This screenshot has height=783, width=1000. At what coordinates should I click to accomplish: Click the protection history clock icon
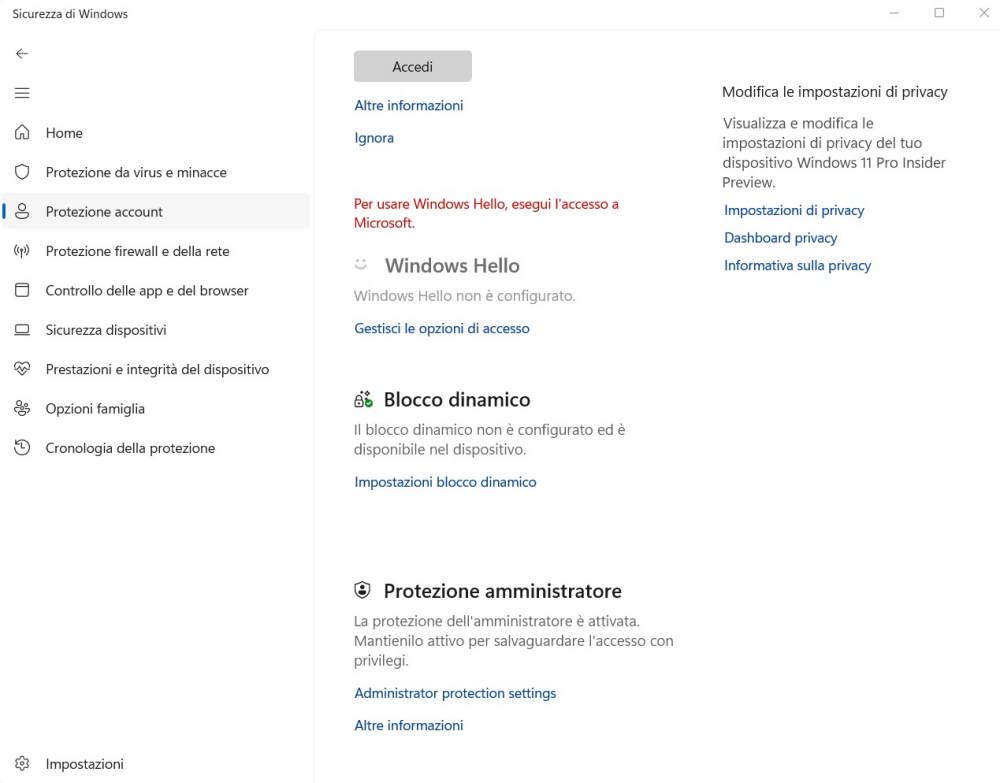[x=22, y=448]
